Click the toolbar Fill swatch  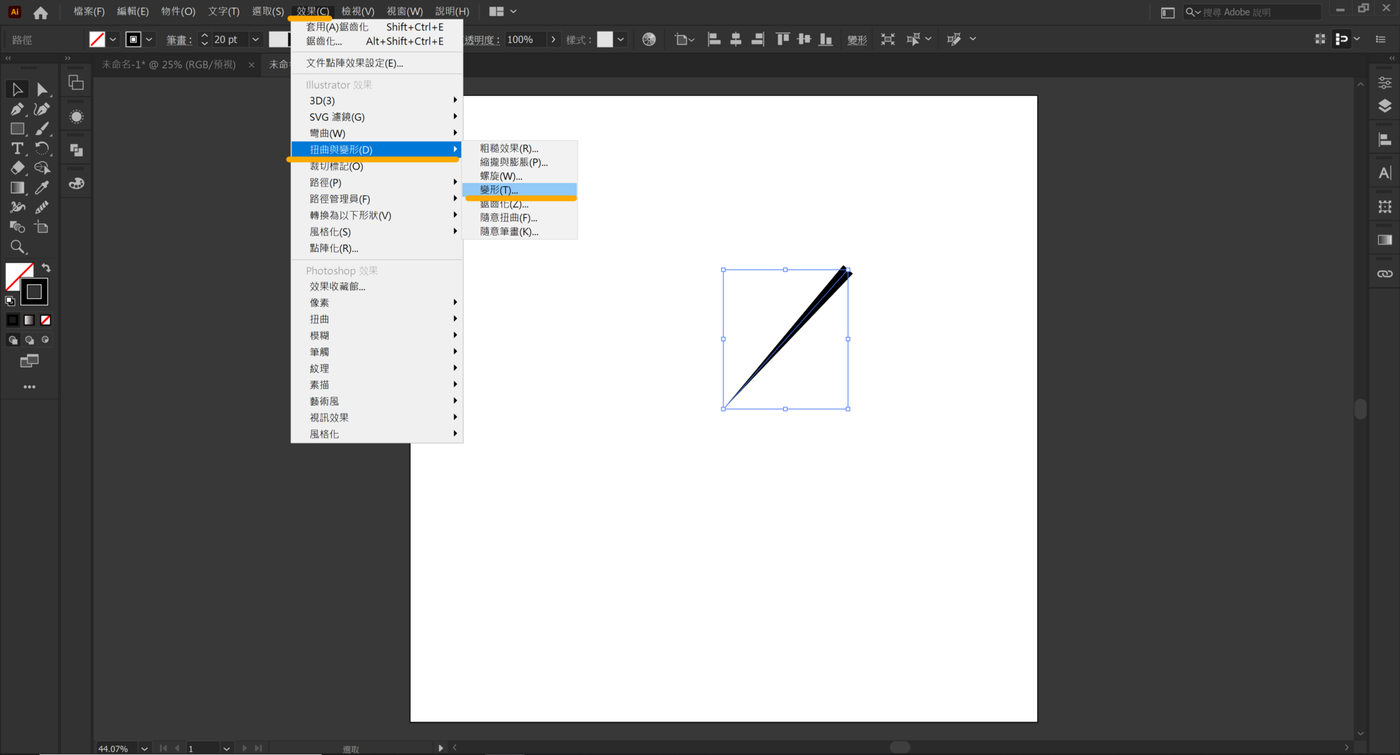(x=18, y=275)
